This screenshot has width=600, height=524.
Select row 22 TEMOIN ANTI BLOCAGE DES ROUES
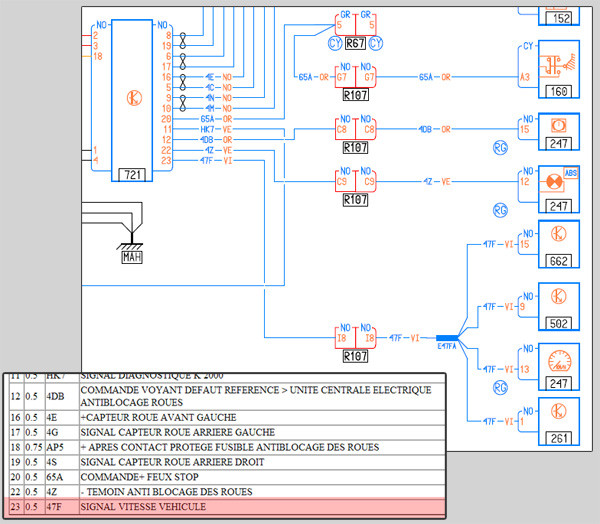[x=227, y=492]
